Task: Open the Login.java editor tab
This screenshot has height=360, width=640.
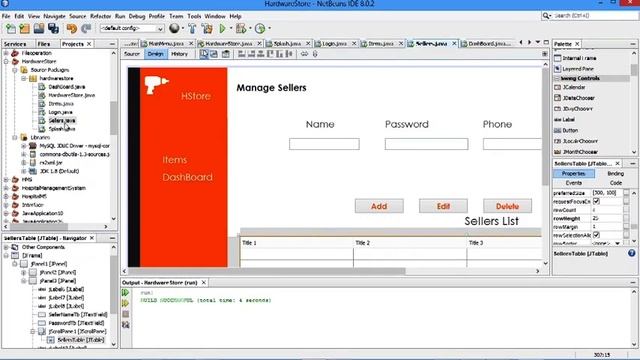Action: [334, 43]
